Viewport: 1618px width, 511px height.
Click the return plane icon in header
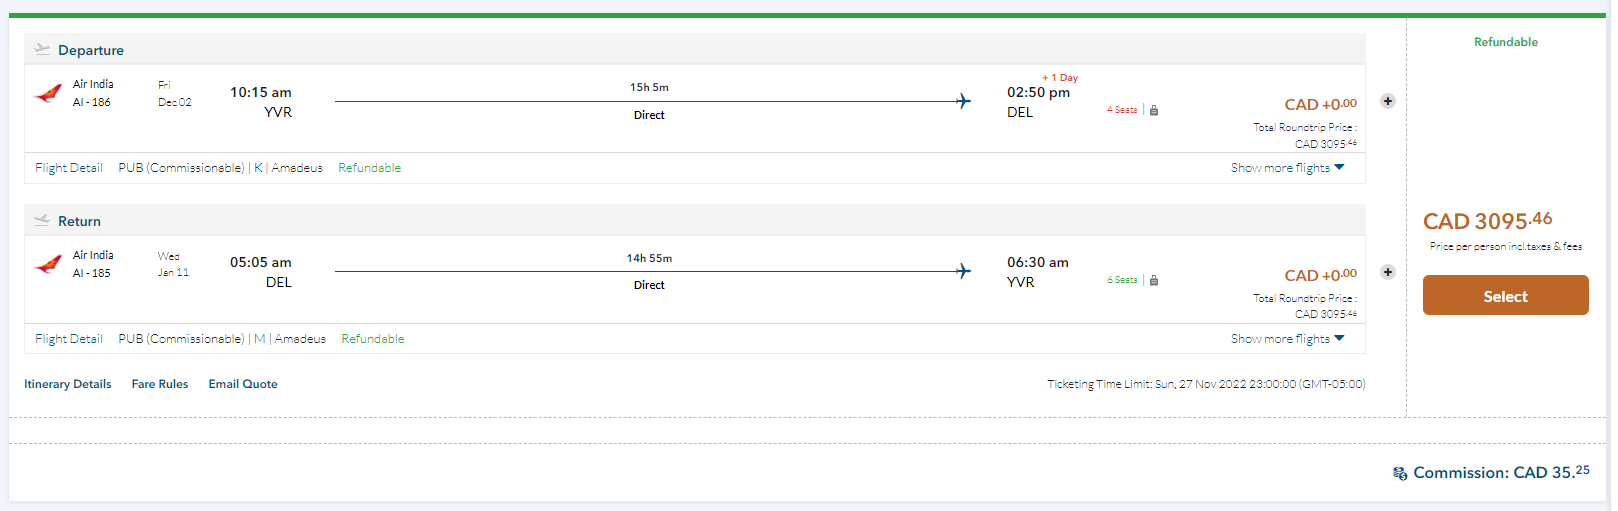tap(42, 220)
